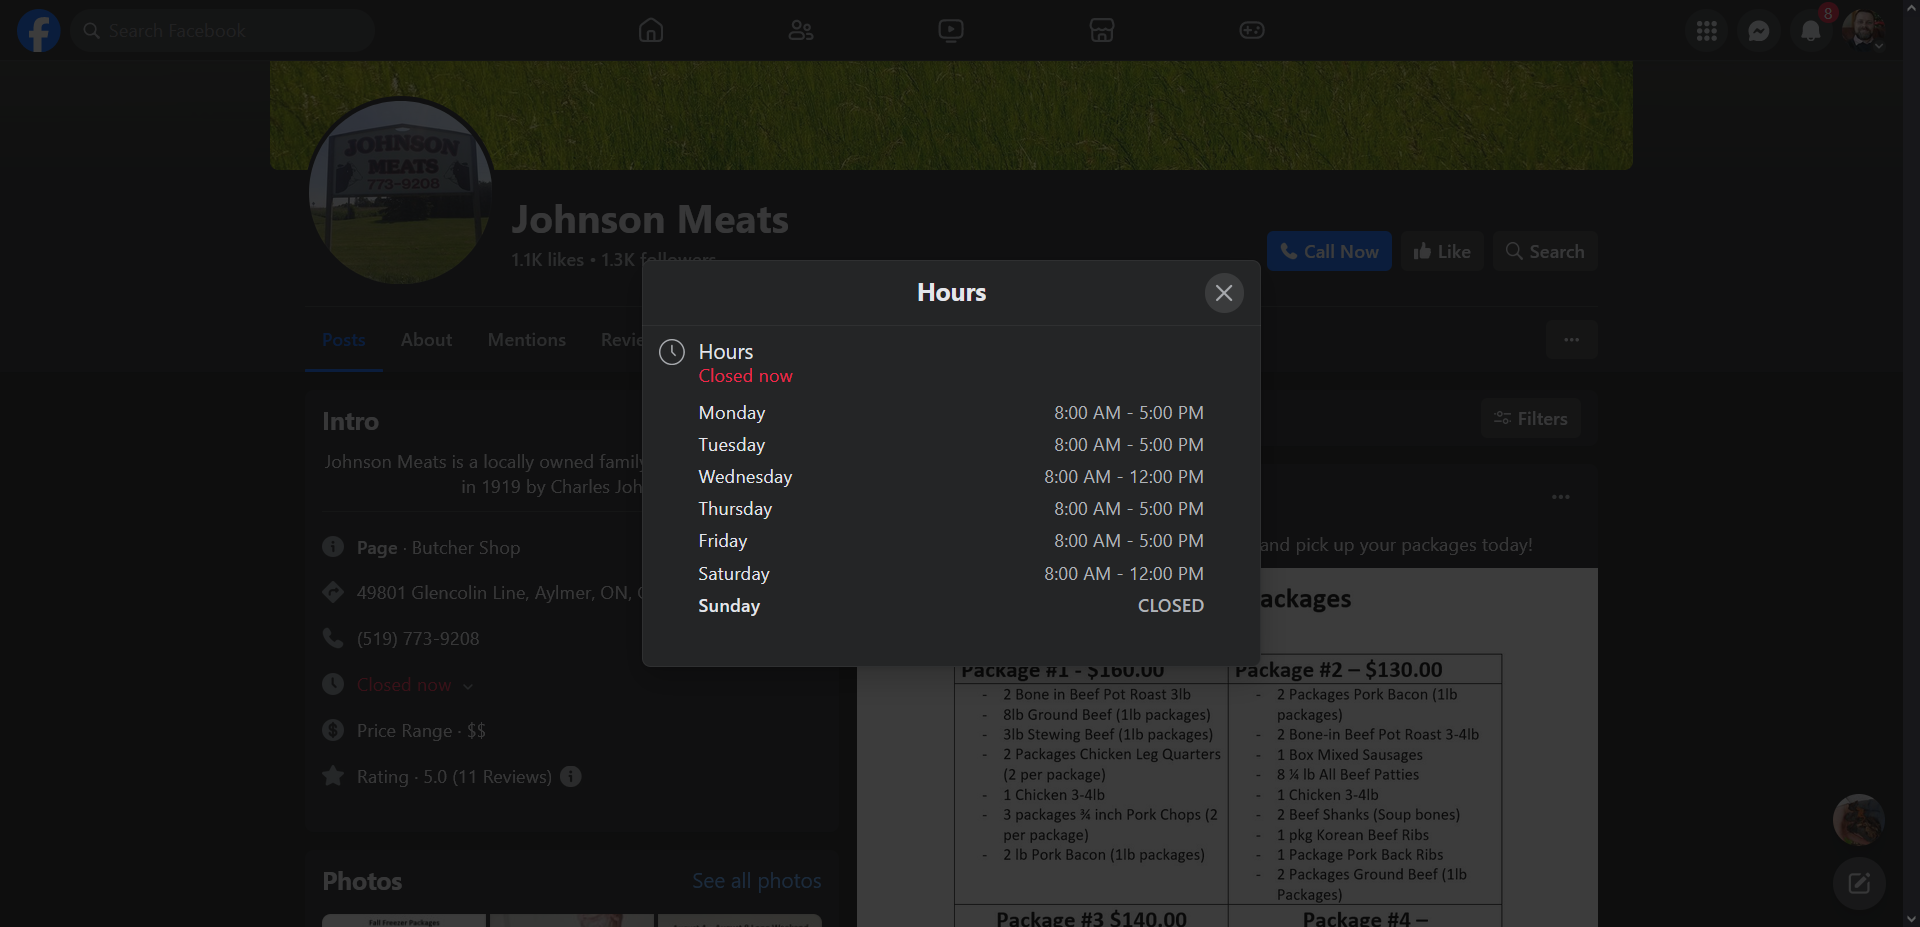Open Messenger from the top bar
1920x927 pixels.
click(1759, 31)
